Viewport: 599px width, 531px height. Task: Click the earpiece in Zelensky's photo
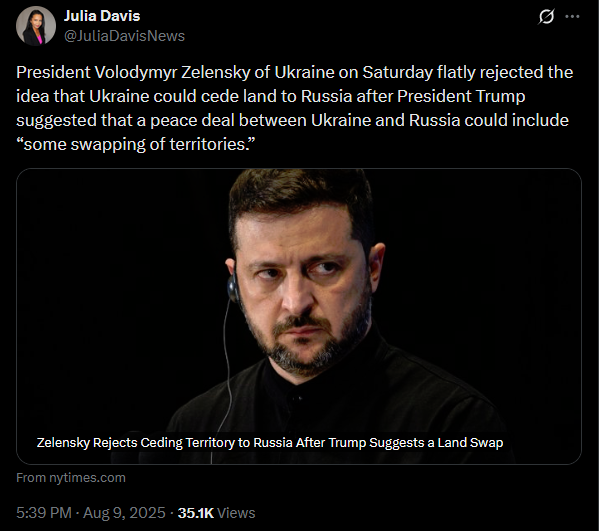pos(233,288)
